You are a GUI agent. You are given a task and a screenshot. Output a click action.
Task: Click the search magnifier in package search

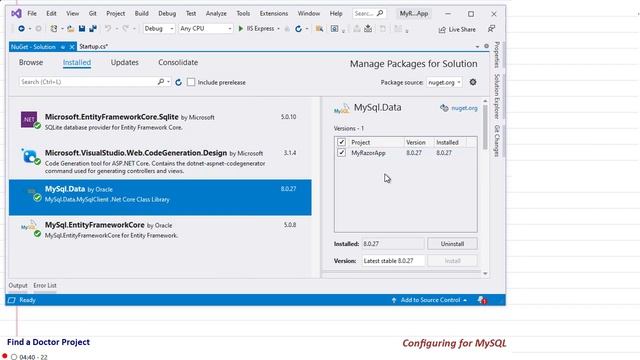coord(160,82)
